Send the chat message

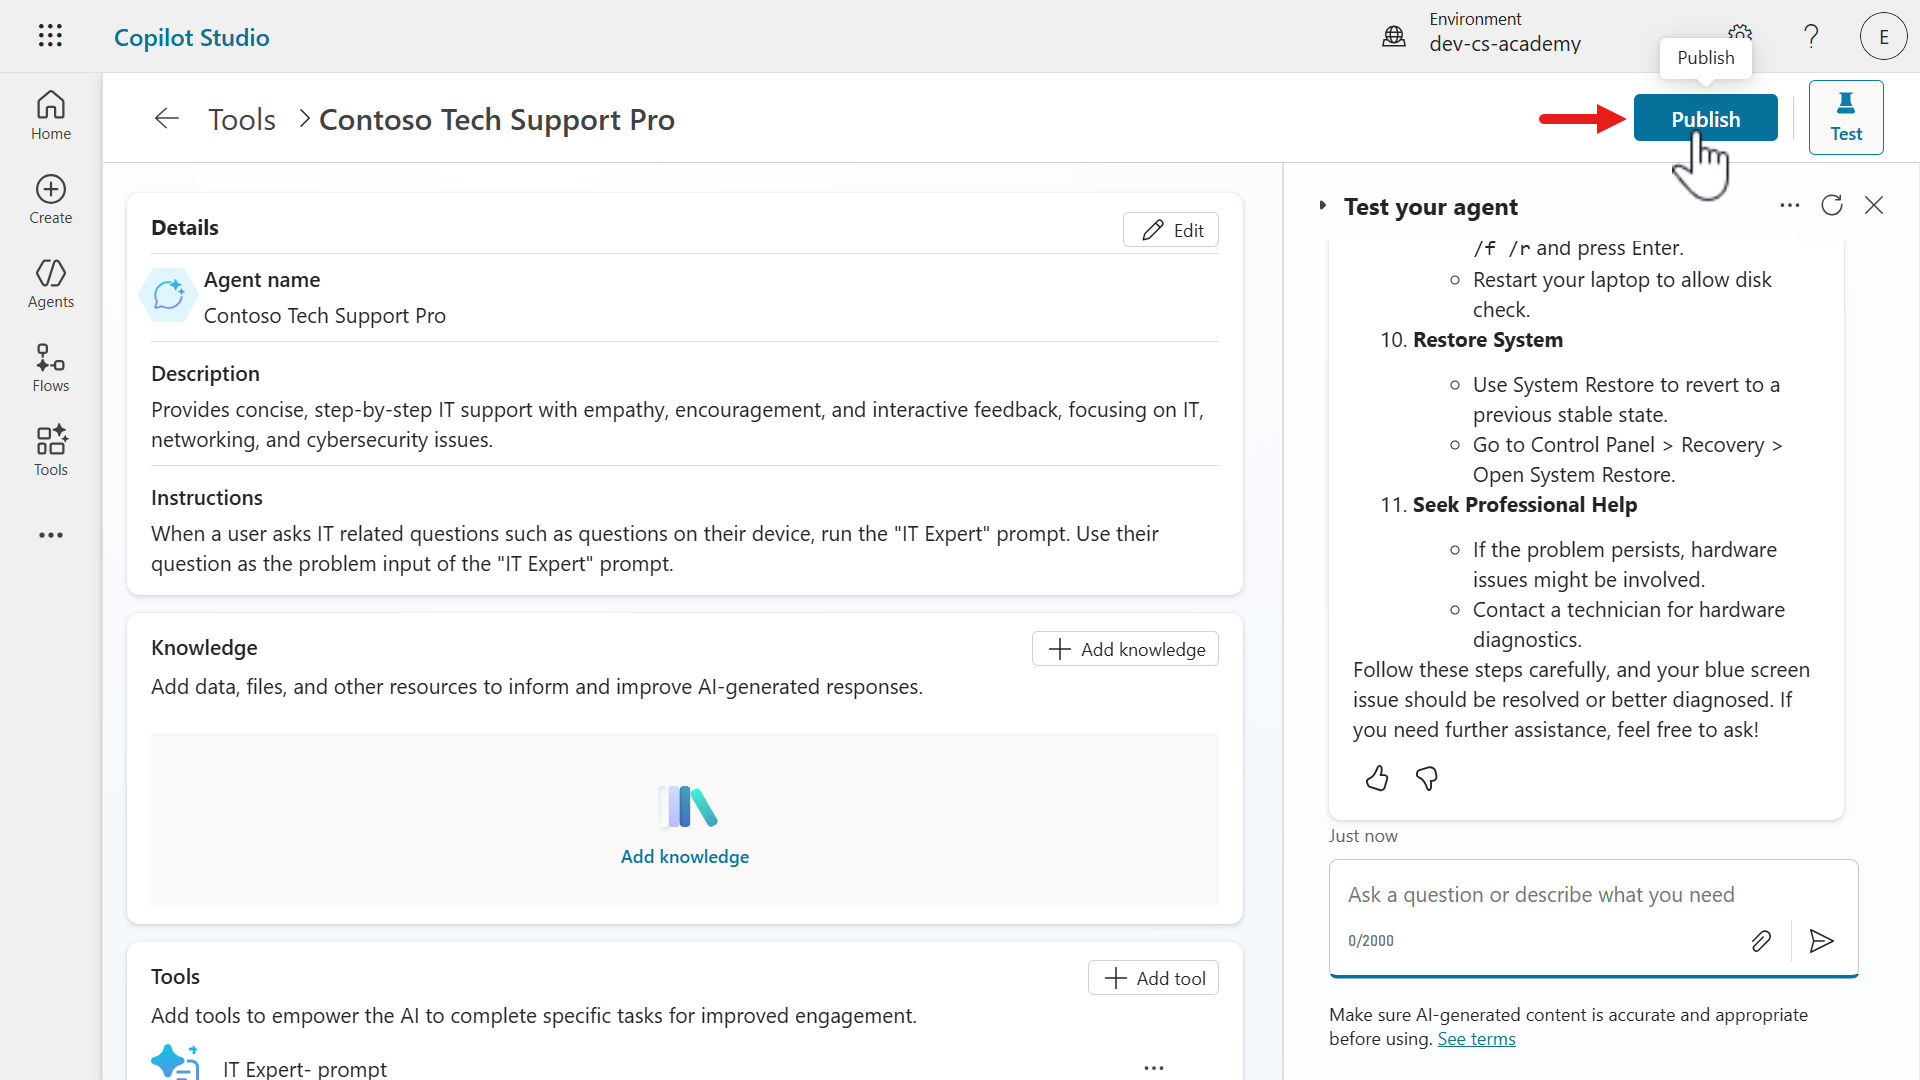[x=1821, y=941]
